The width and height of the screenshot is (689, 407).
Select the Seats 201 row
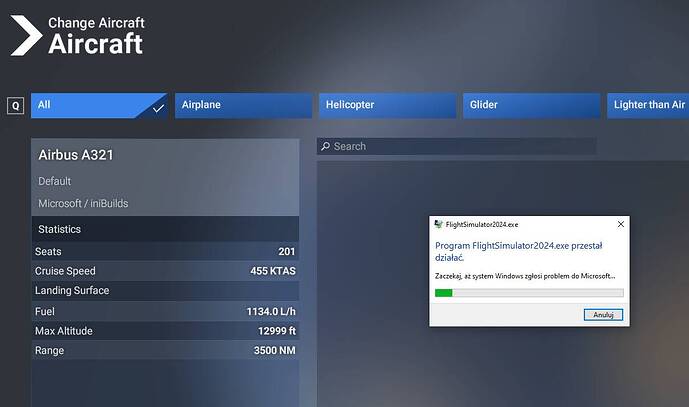165,251
